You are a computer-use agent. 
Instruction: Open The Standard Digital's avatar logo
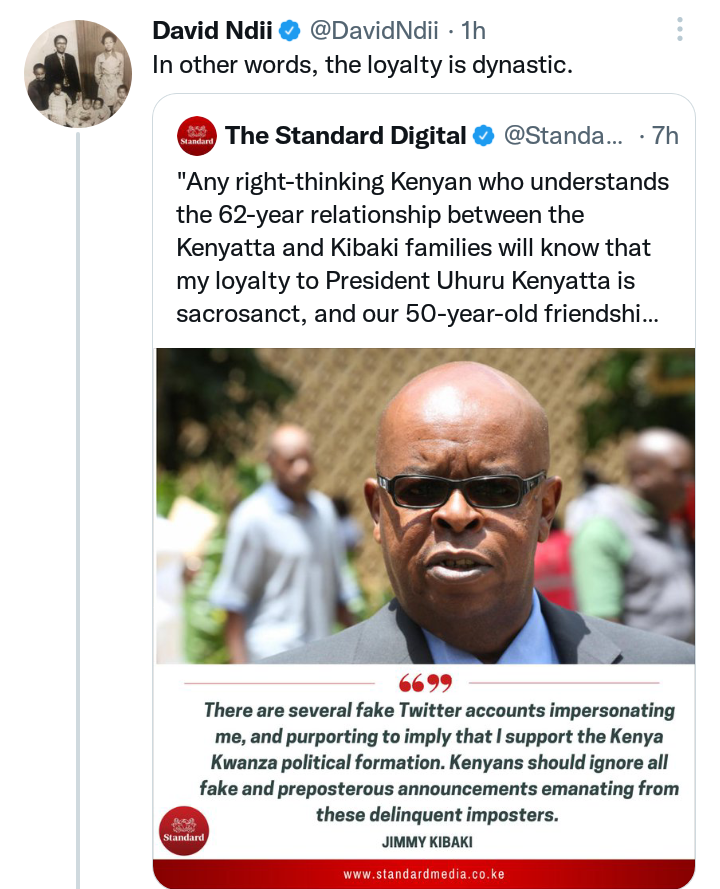[196, 136]
